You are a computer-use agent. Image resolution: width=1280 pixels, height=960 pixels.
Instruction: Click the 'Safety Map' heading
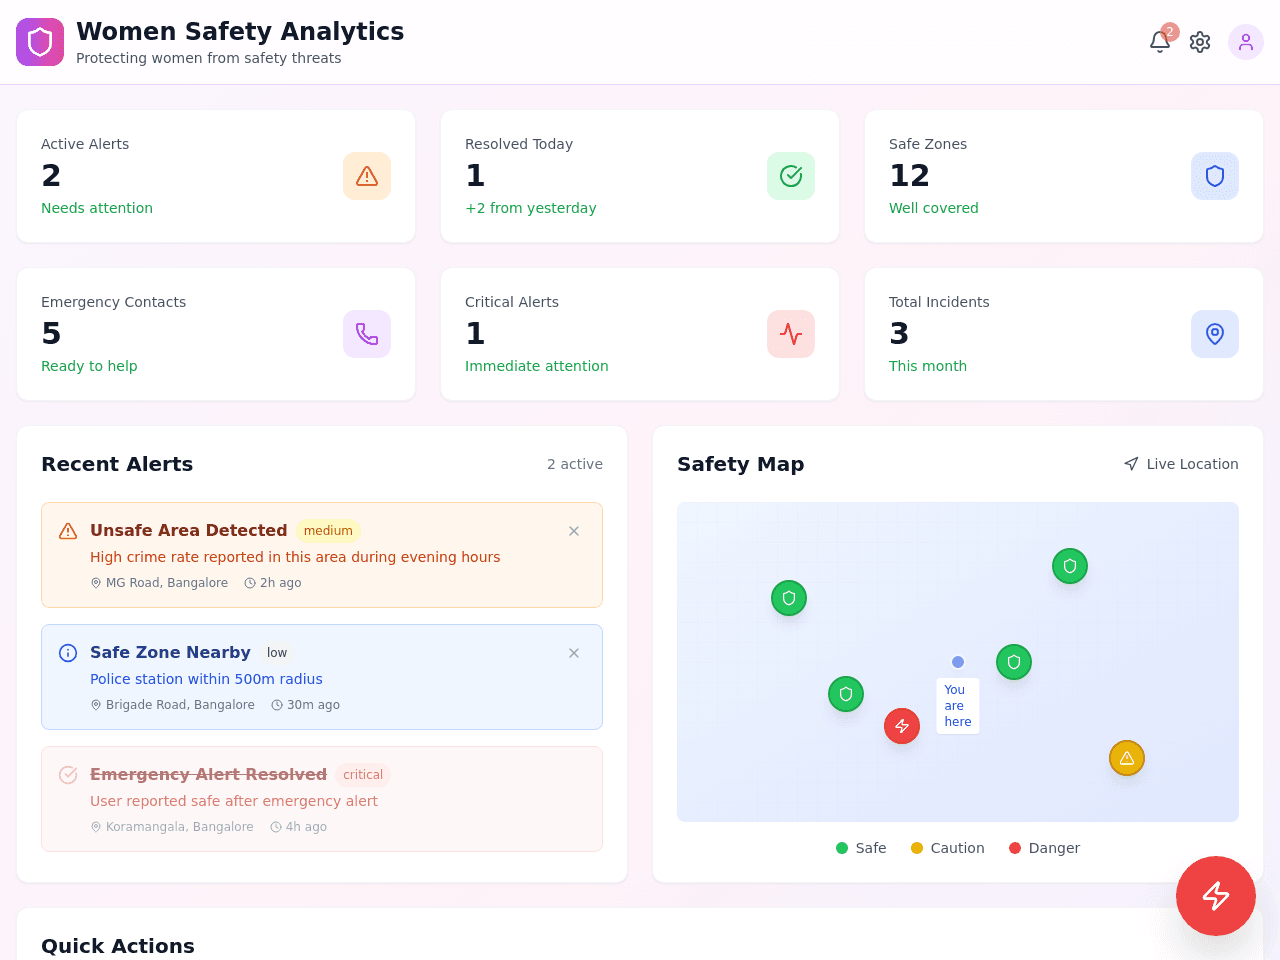741,464
